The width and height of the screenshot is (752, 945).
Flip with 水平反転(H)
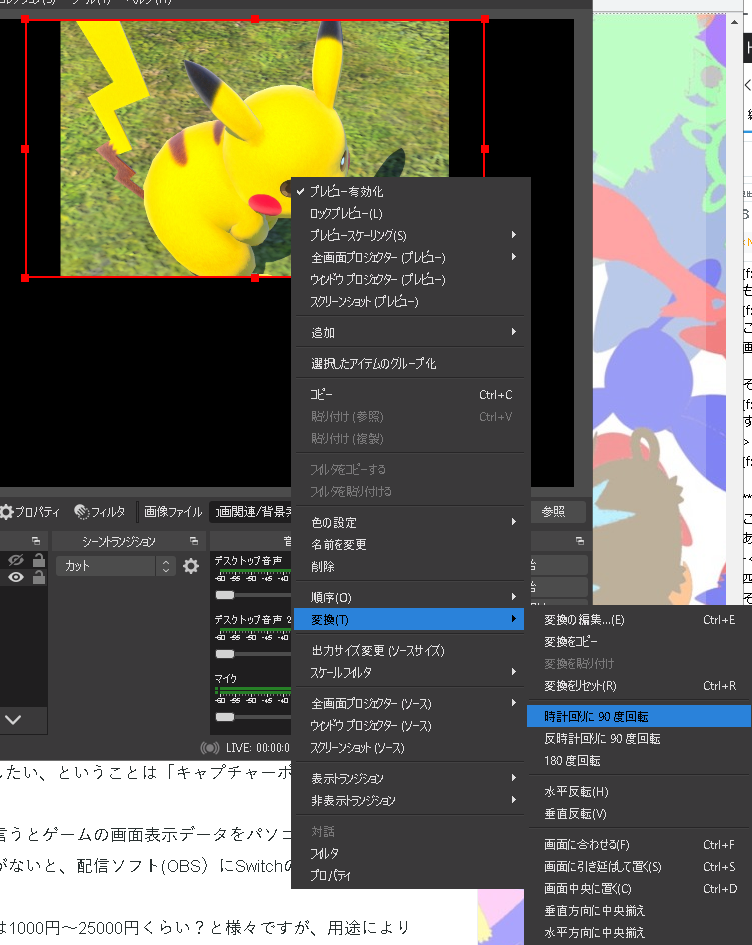[639, 791]
